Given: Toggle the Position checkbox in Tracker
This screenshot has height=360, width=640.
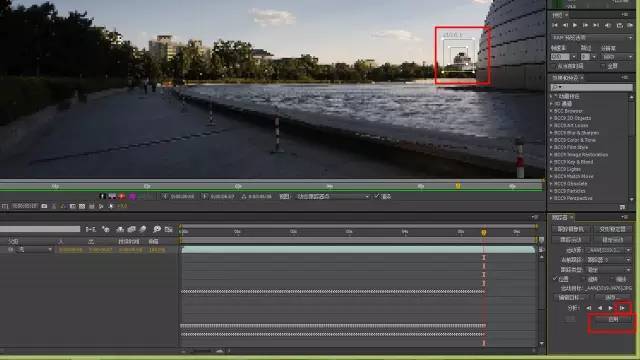Looking at the screenshot, I should click(555, 279).
